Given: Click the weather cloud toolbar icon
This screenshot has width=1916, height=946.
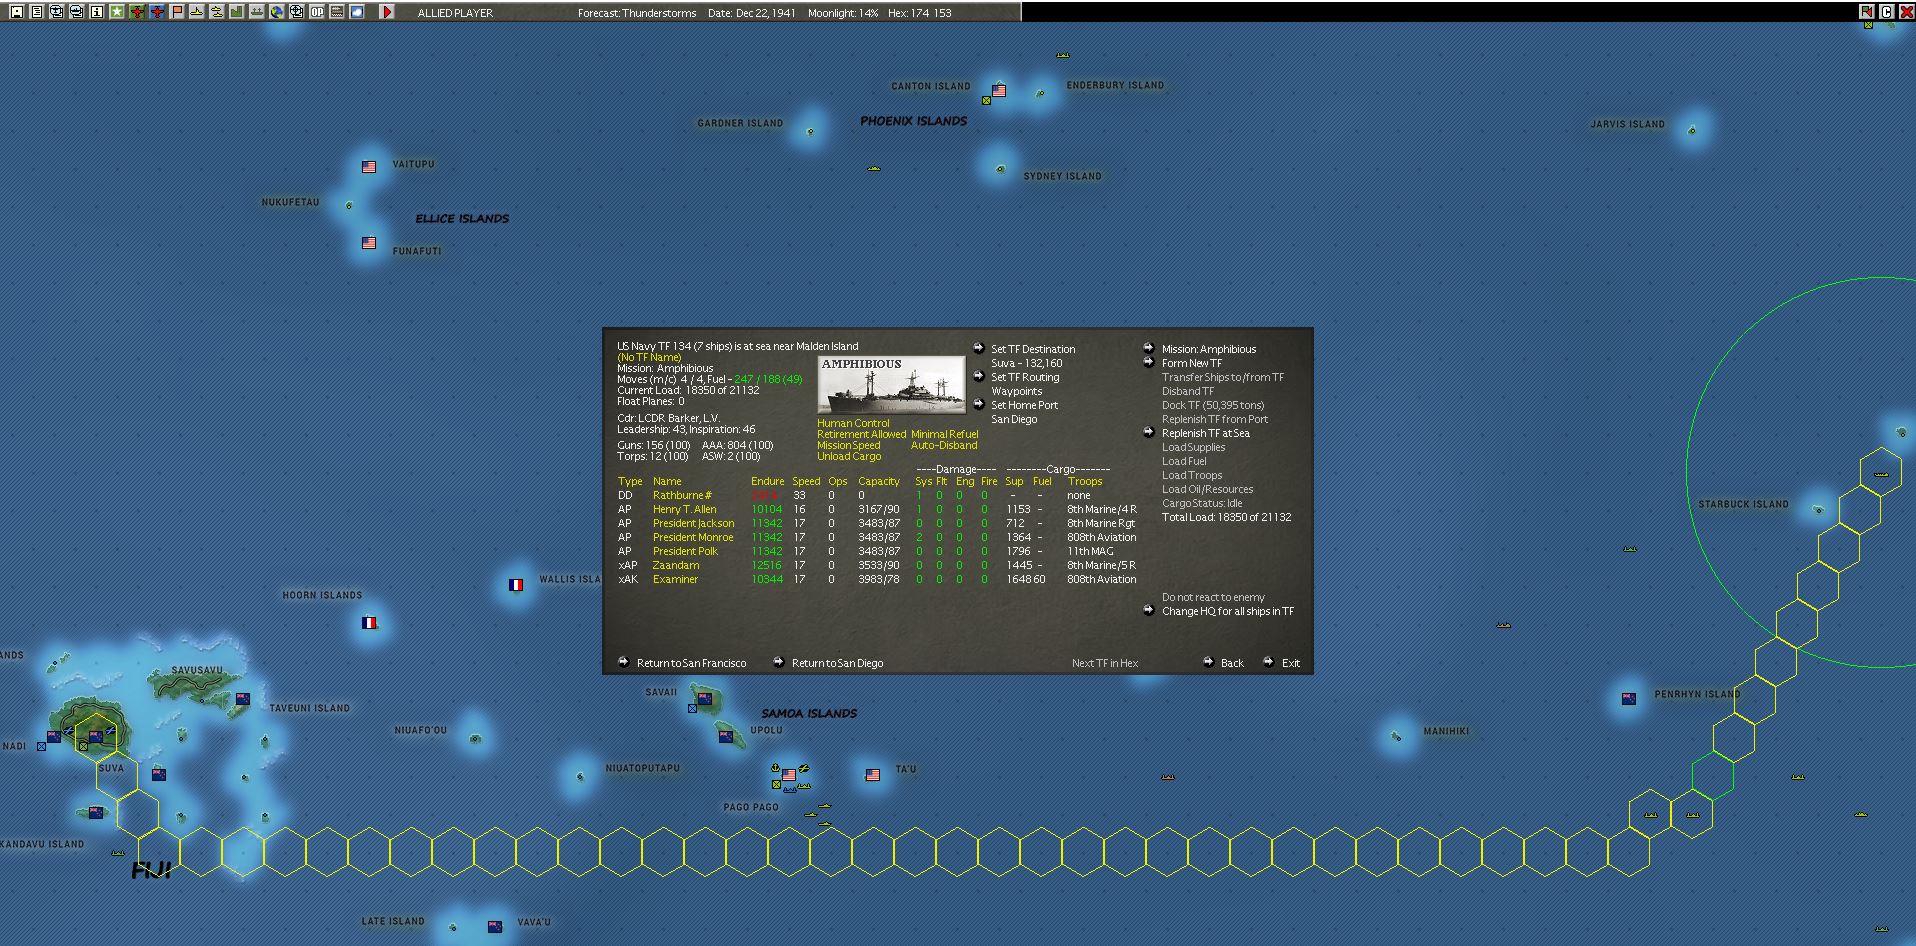Looking at the screenshot, I should tap(357, 12).
